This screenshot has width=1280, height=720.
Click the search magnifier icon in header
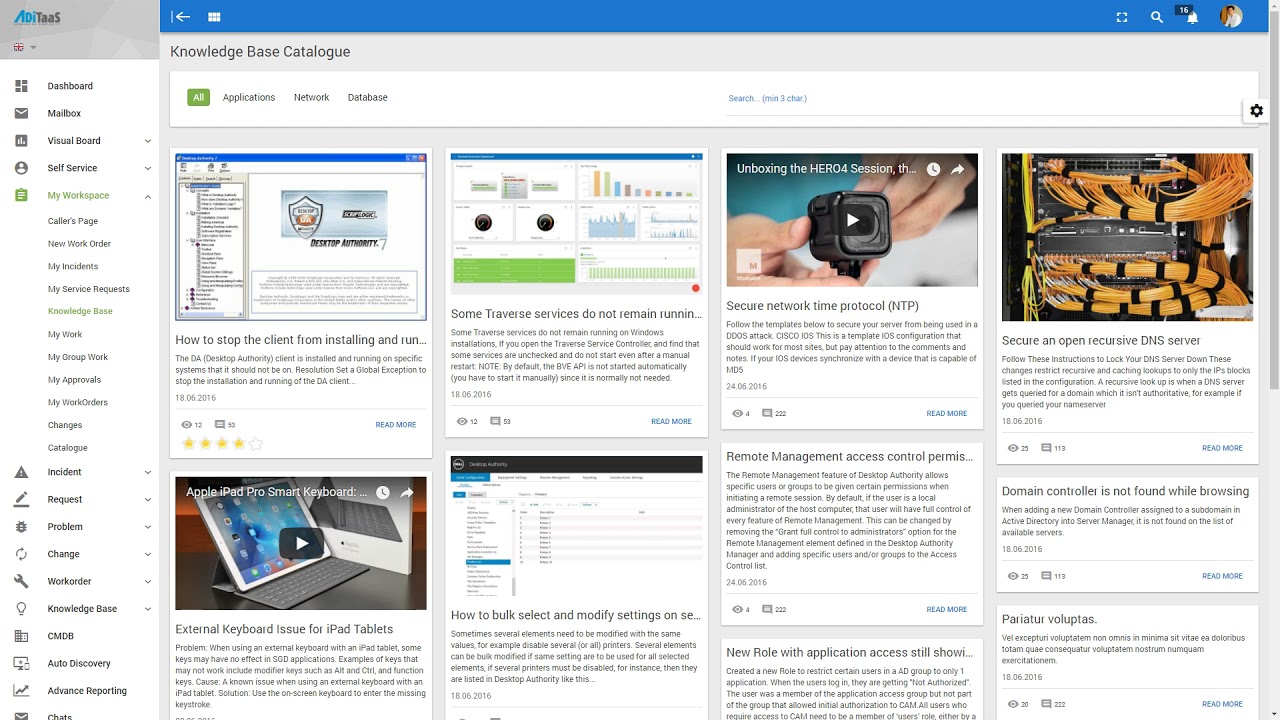[1157, 17]
